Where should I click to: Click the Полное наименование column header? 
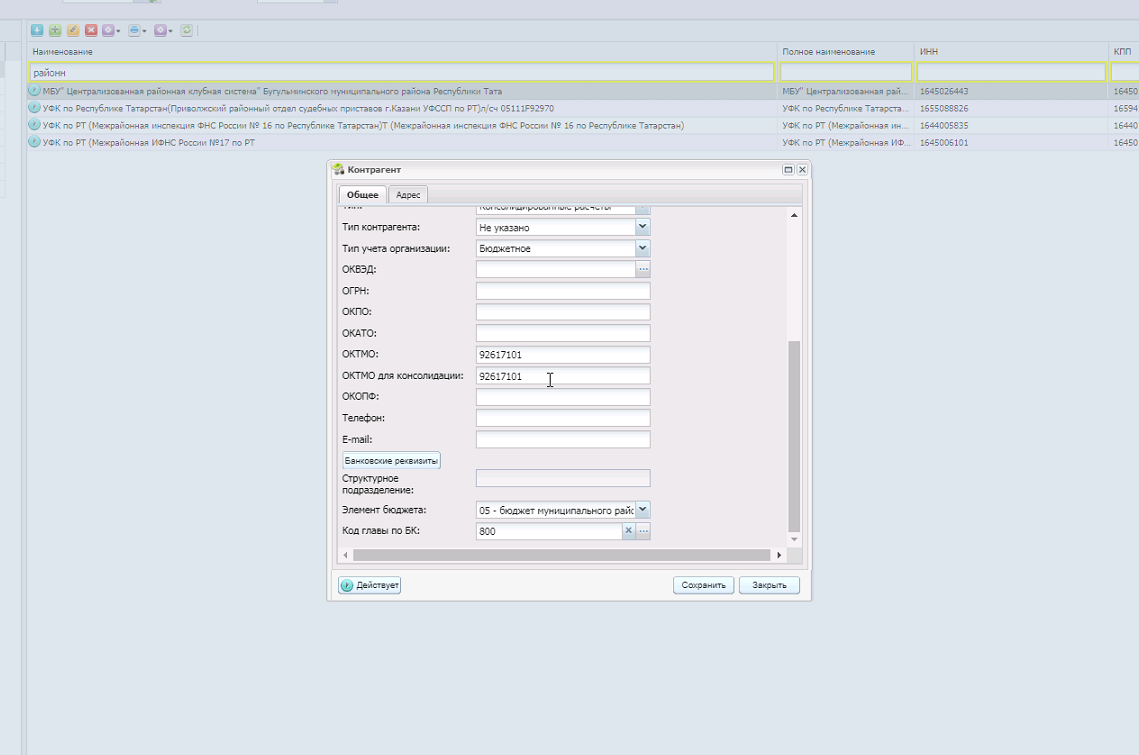click(x=846, y=52)
